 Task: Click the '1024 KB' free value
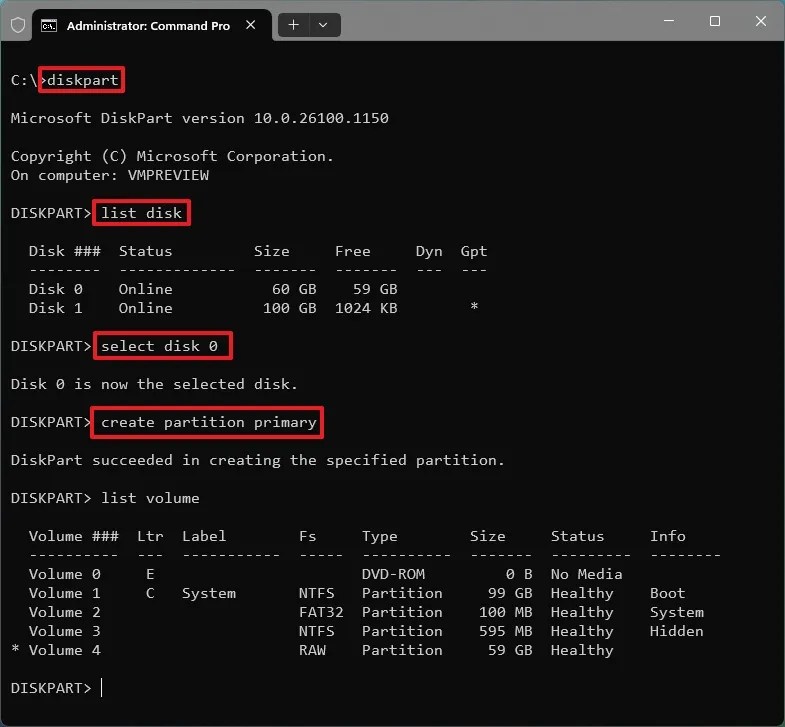point(366,308)
